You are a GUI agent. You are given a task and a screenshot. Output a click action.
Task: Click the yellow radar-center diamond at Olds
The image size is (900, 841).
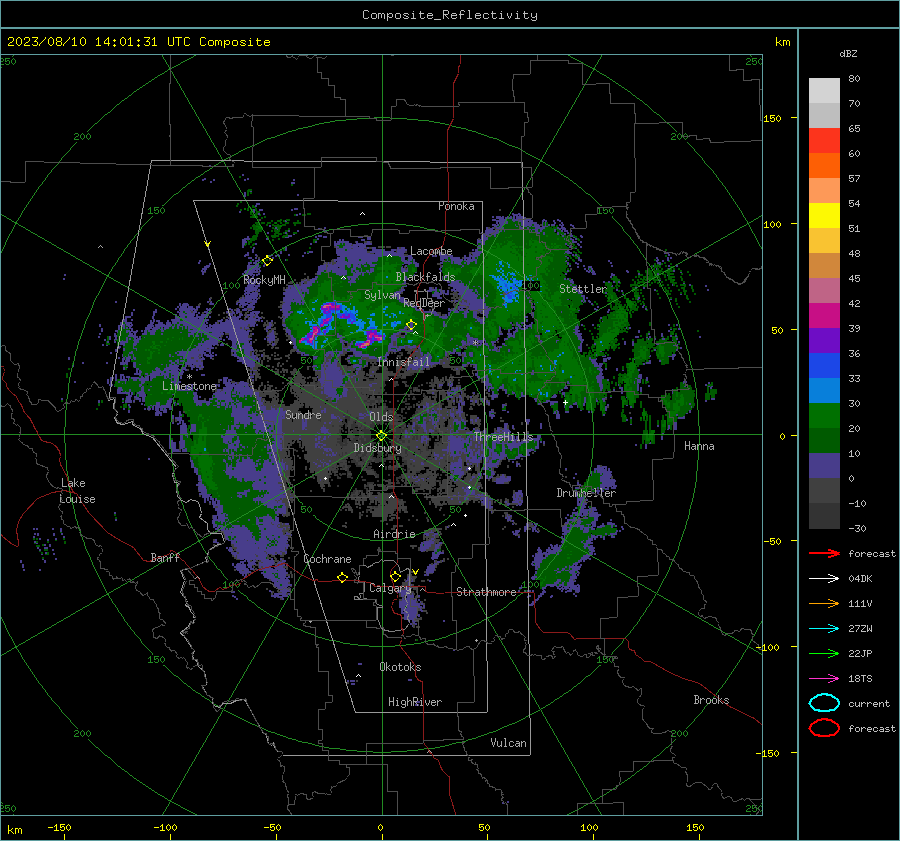click(x=381, y=436)
